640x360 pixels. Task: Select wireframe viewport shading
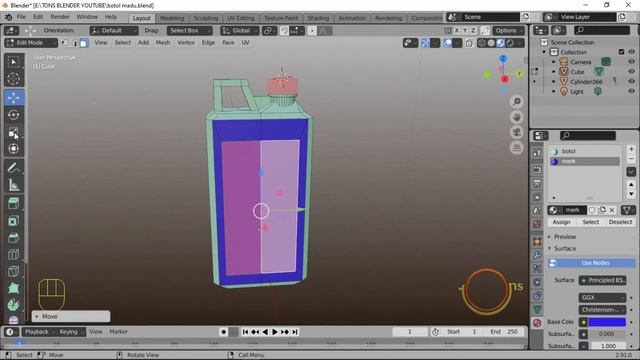482,43
